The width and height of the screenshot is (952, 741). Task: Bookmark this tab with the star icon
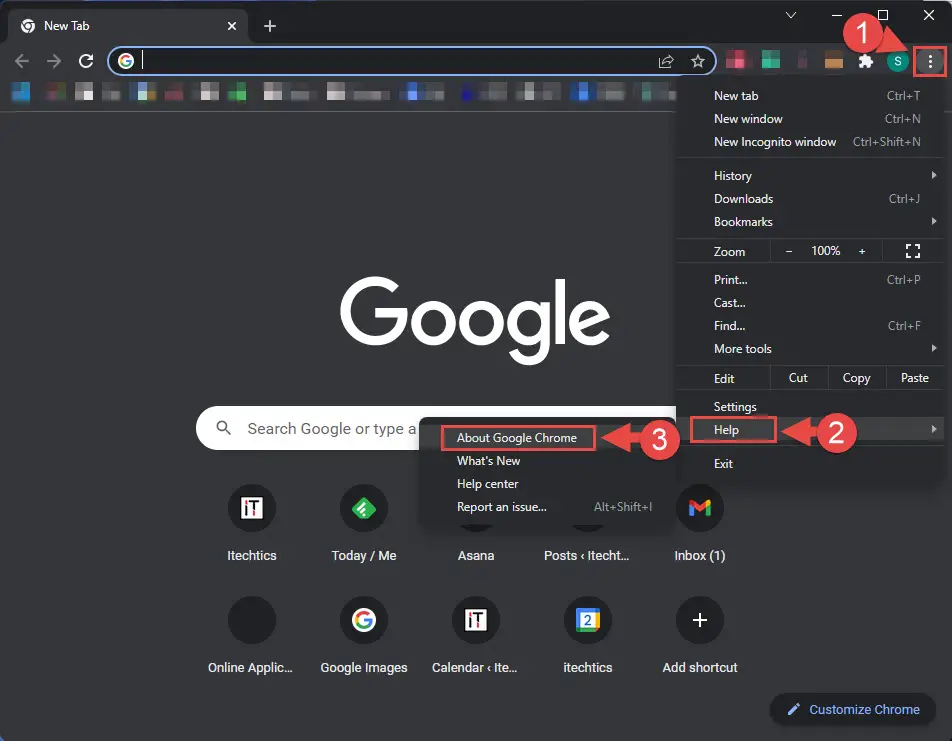click(x=698, y=61)
